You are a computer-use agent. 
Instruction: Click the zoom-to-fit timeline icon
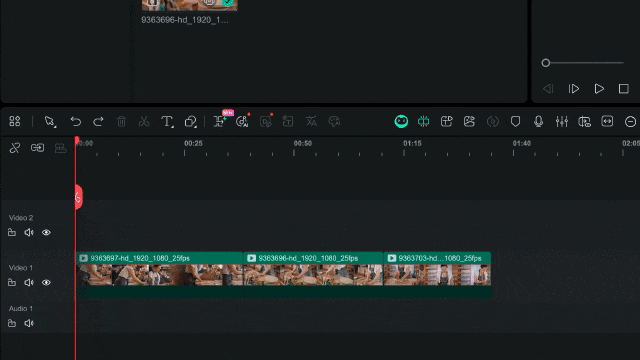[607, 121]
